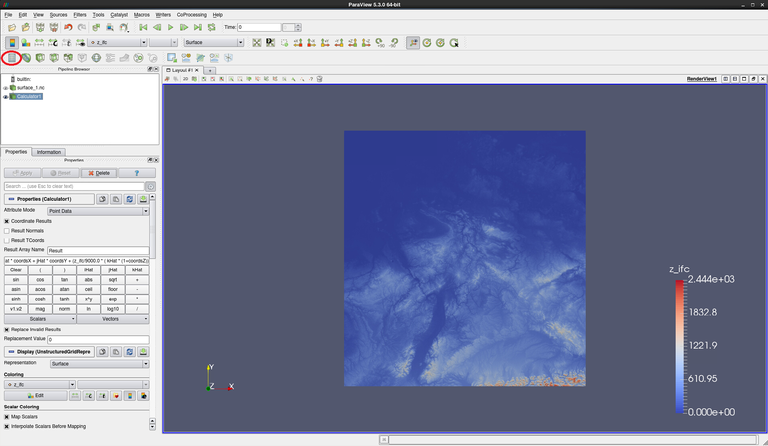Toggle visibility eye of surface_1.nc
The width and height of the screenshot is (768, 446).
(x=5, y=88)
